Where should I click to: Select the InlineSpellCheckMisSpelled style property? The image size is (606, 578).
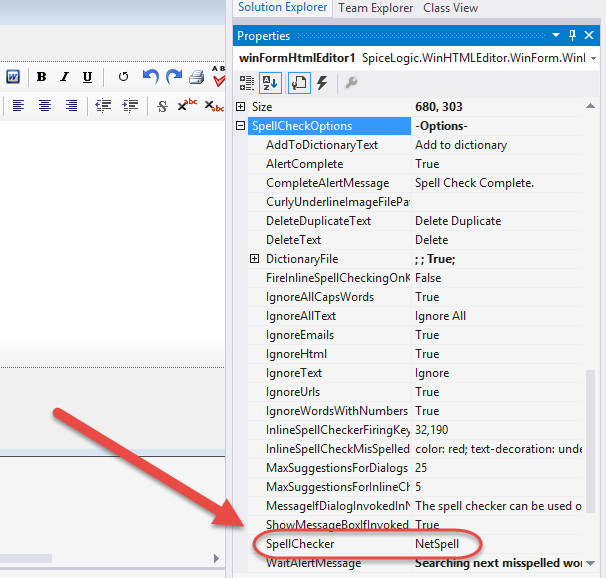coord(337,449)
